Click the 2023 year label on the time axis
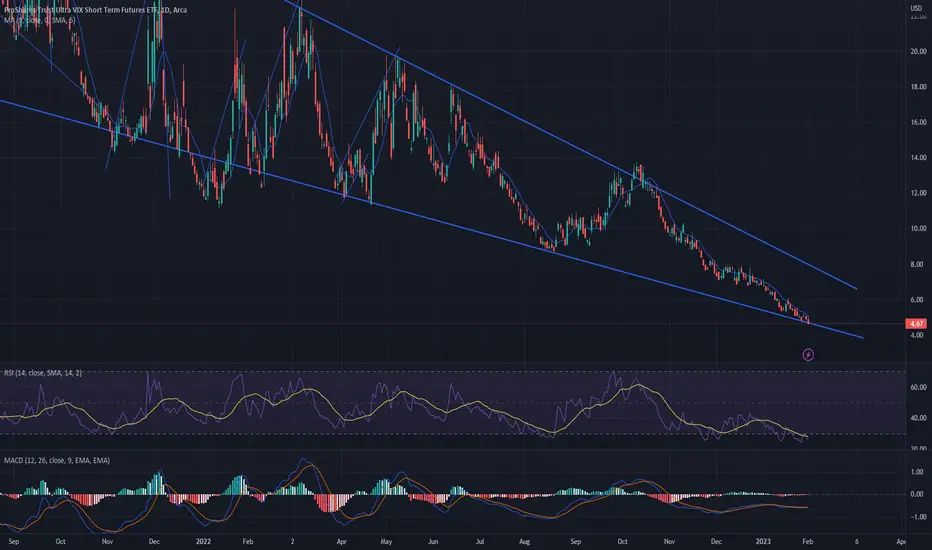This screenshot has width=932, height=550. click(763, 542)
